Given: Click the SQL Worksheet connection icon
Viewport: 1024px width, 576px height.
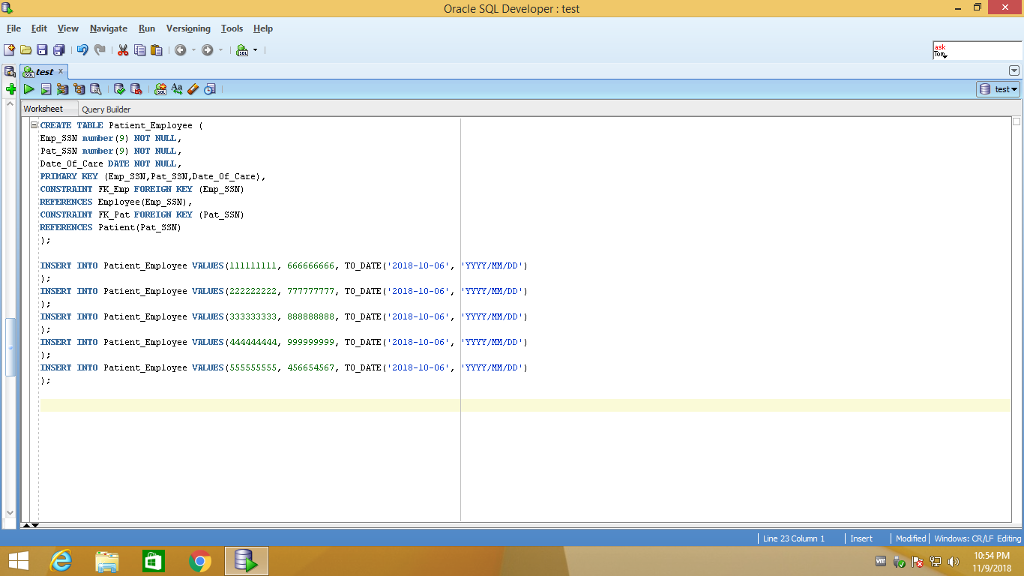Looking at the screenshot, I should point(242,50).
